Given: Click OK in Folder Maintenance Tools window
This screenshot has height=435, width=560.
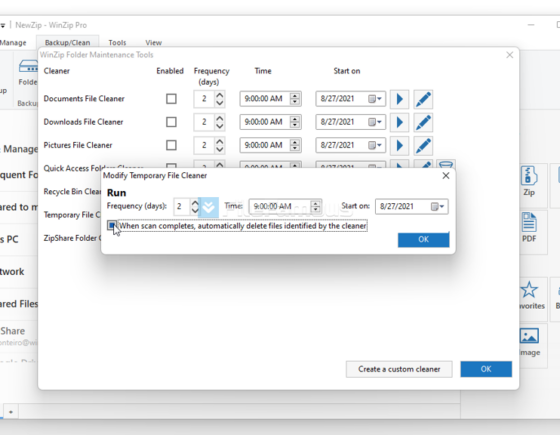Looking at the screenshot, I should point(486,369).
